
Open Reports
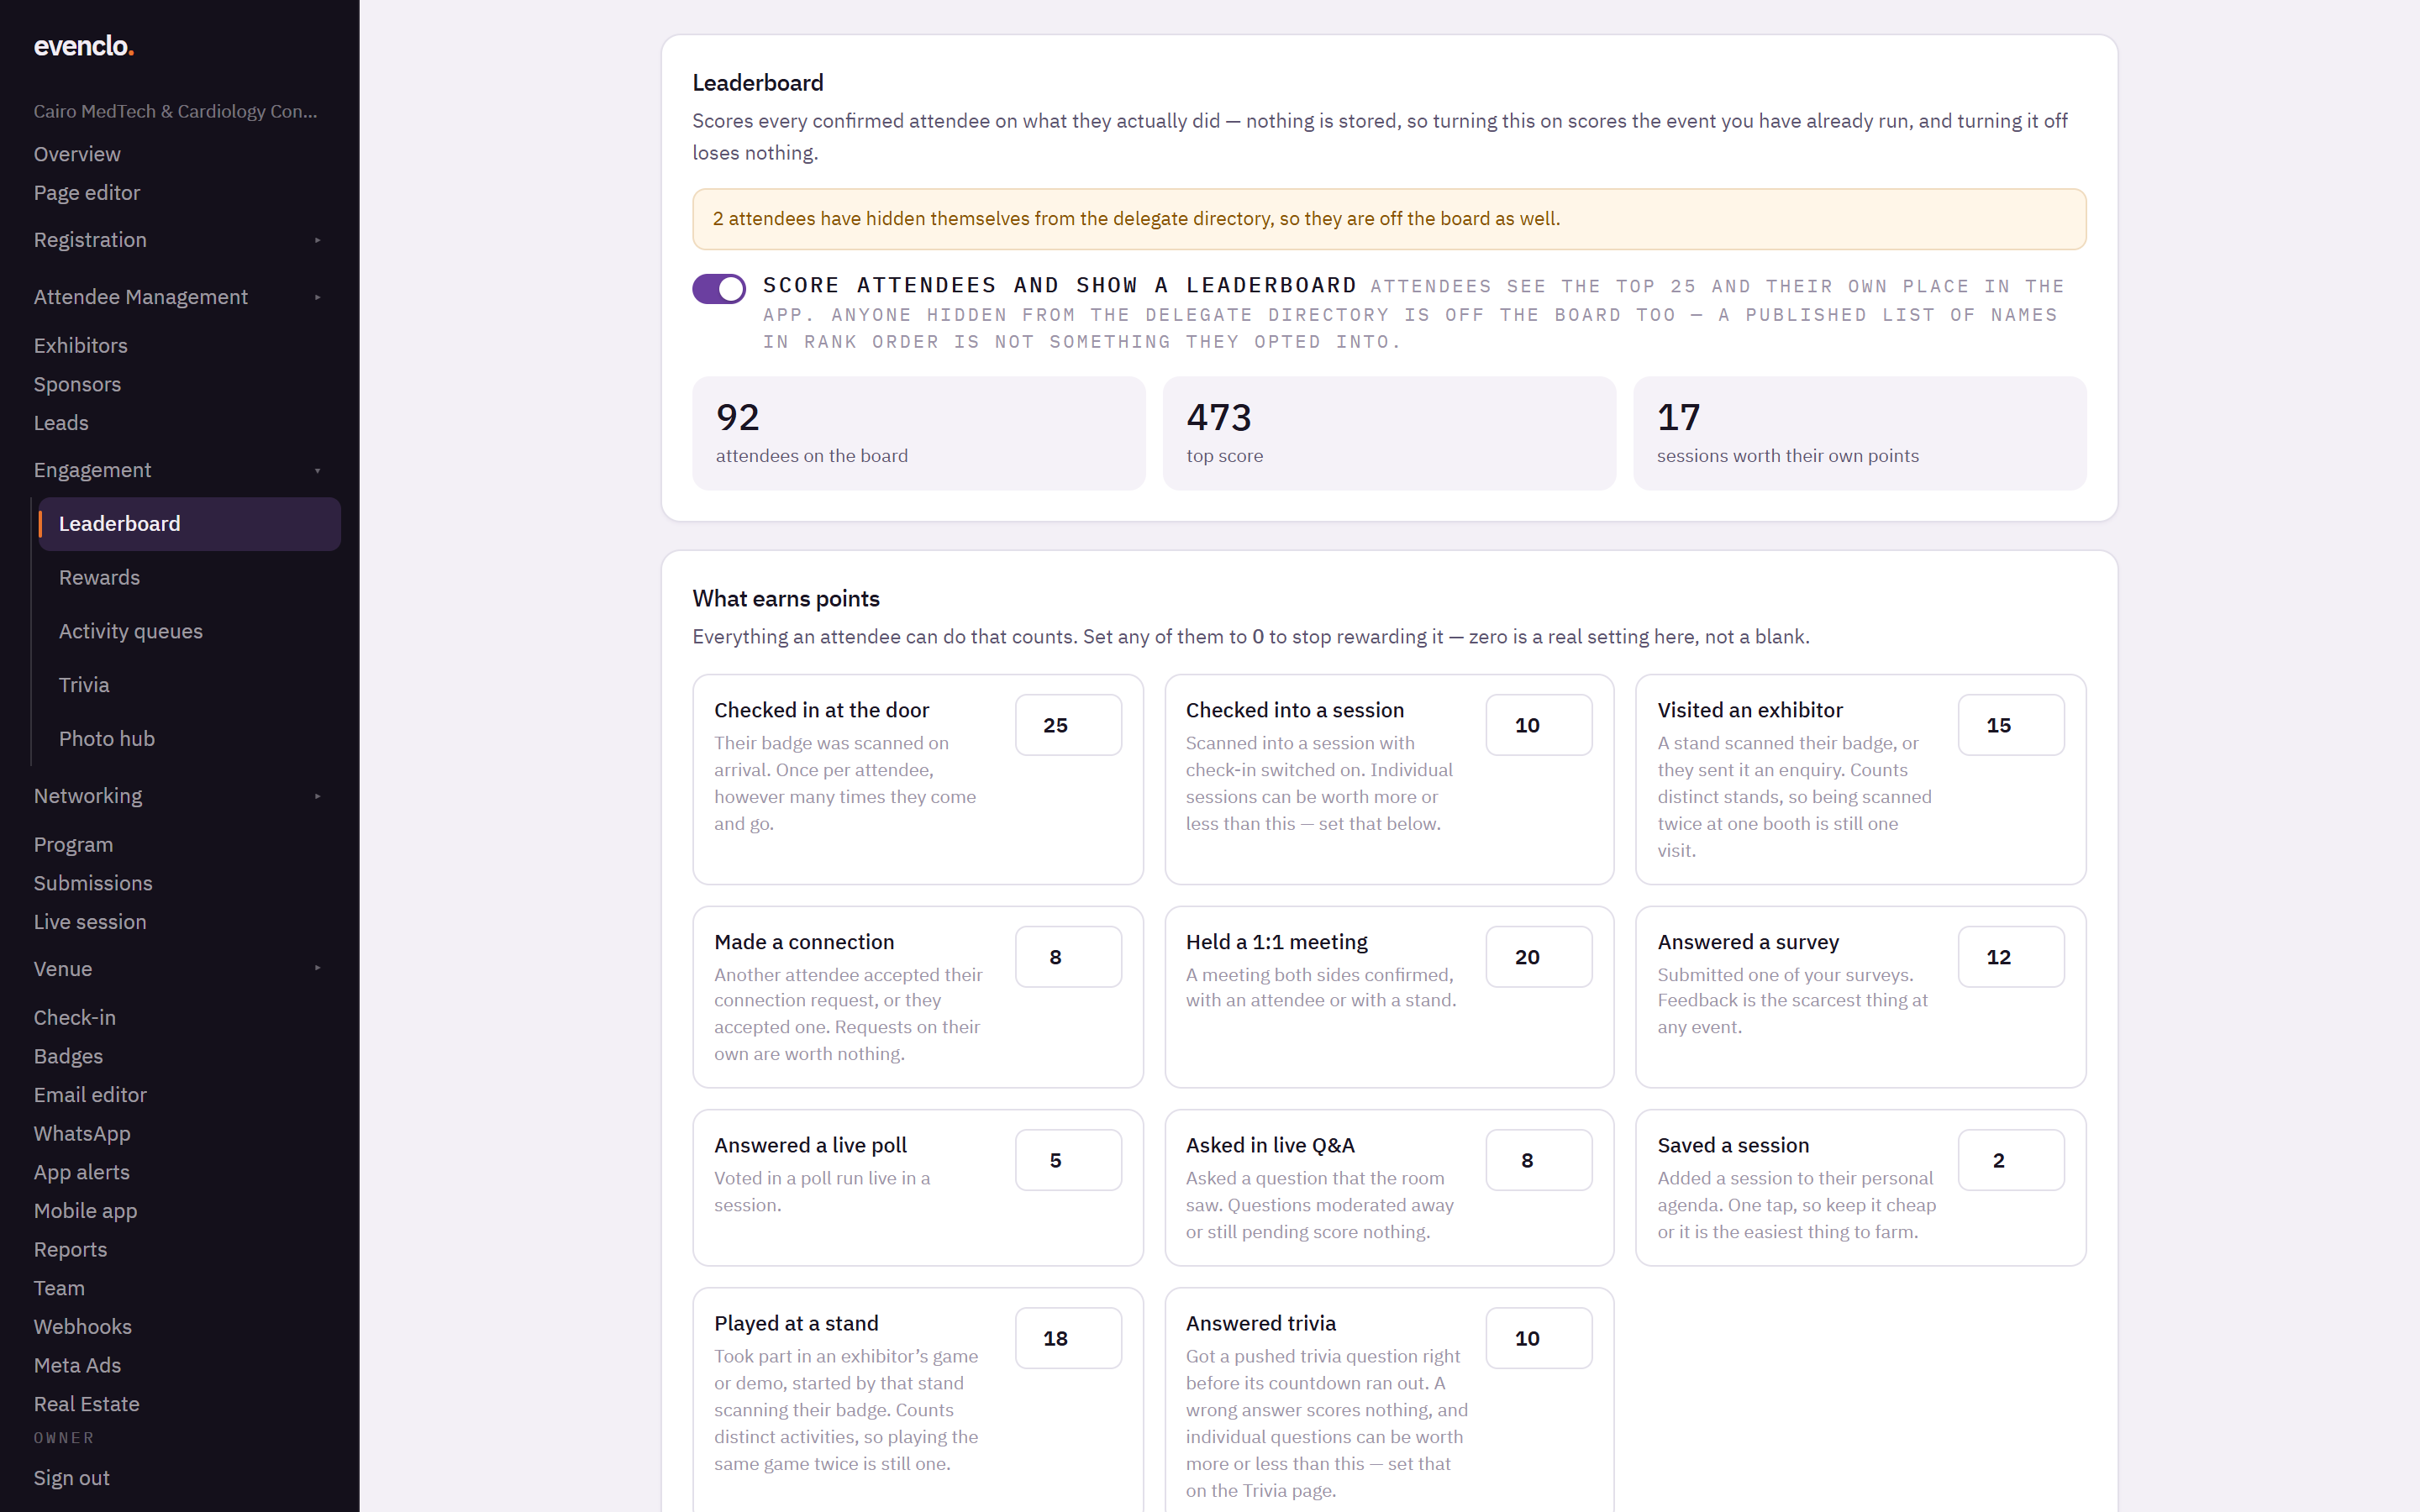70,1250
